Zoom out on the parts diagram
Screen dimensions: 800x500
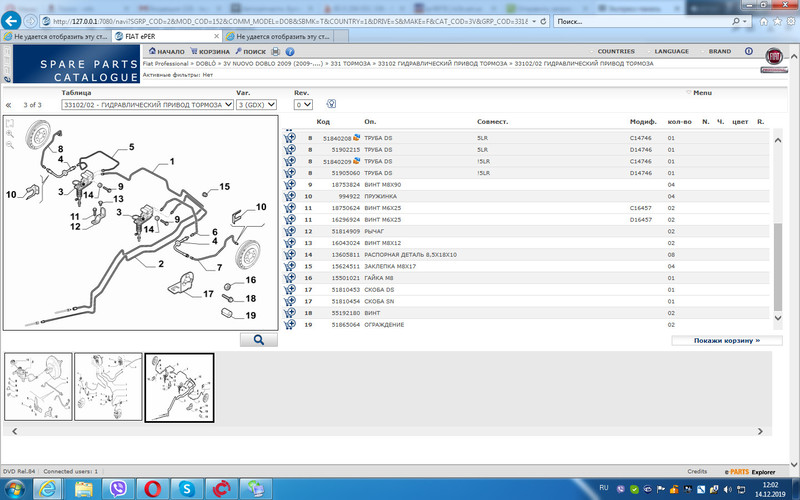[10, 145]
